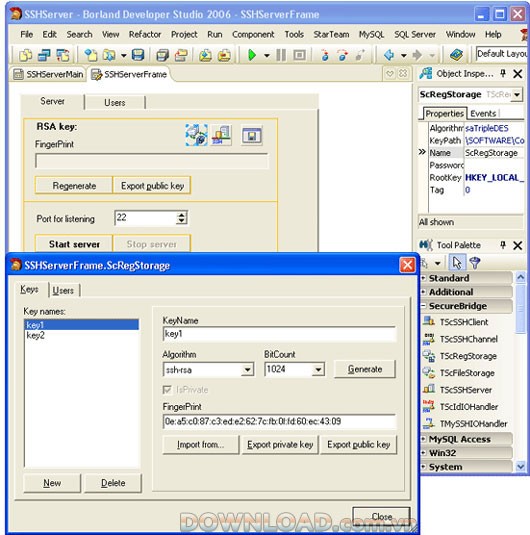This screenshot has width=530, height=535.
Task: Click the Export private key button
Action: click(x=280, y=445)
